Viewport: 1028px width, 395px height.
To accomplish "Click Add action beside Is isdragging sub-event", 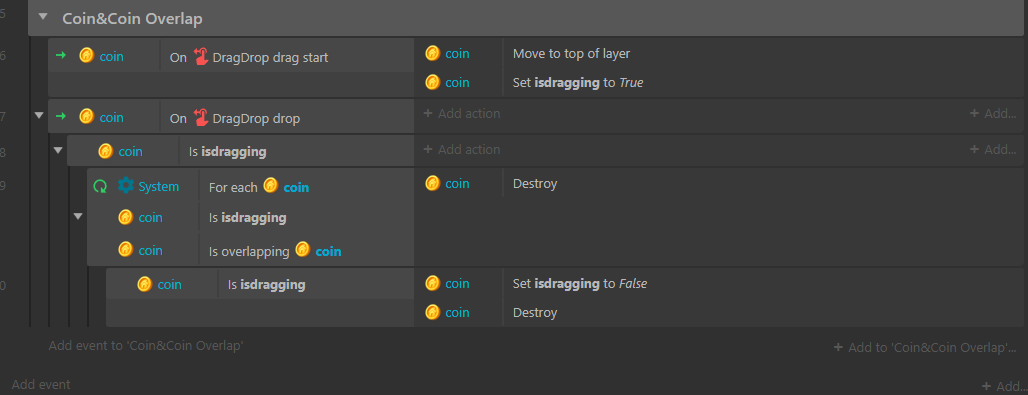I will point(462,150).
